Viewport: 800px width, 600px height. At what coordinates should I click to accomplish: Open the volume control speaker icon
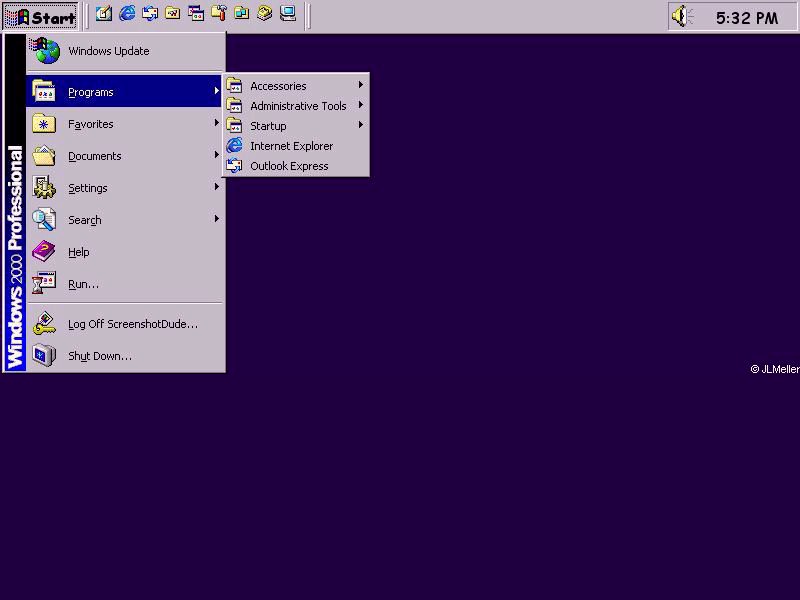click(682, 16)
